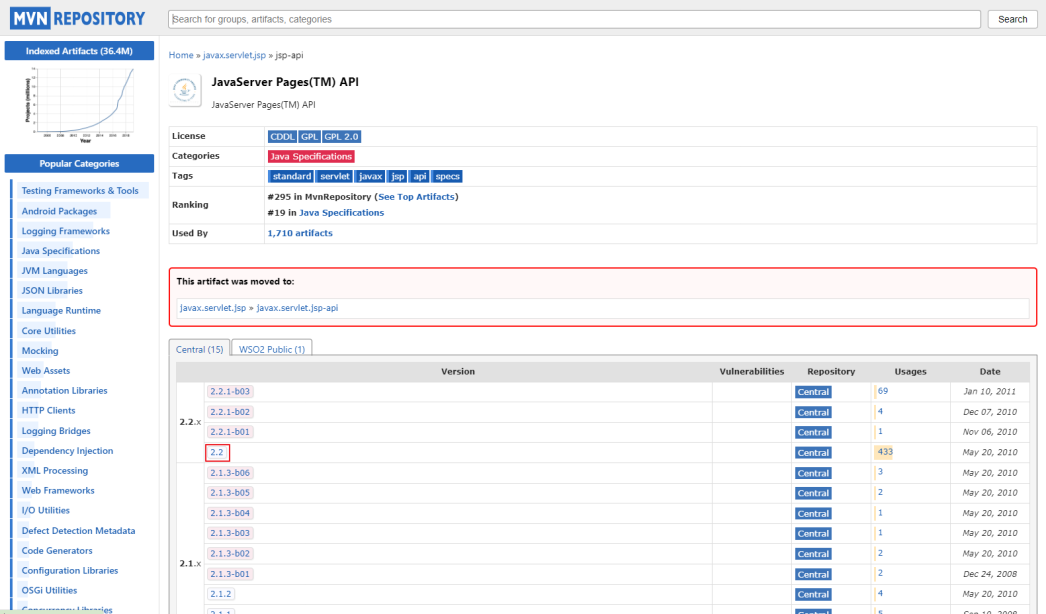Open the 1,710 artifacts link
The height and width of the screenshot is (614, 1046).
300,233
